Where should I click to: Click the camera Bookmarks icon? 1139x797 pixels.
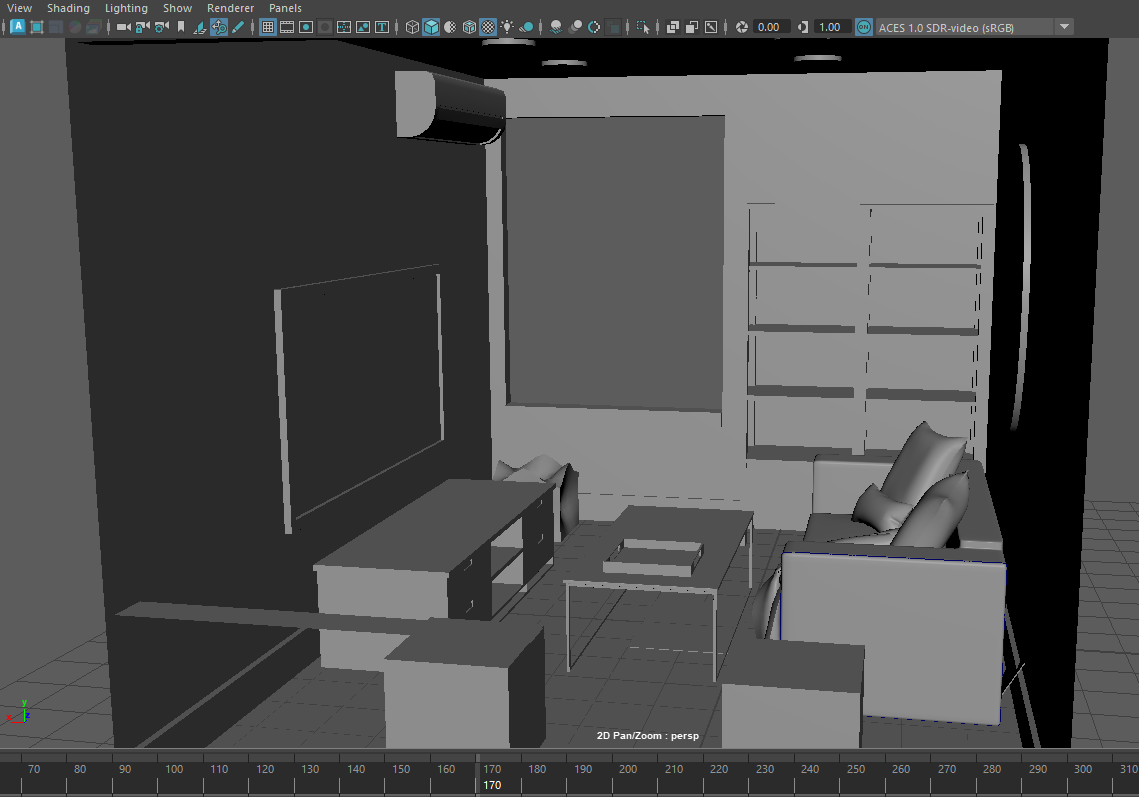click(x=181, y=27)
